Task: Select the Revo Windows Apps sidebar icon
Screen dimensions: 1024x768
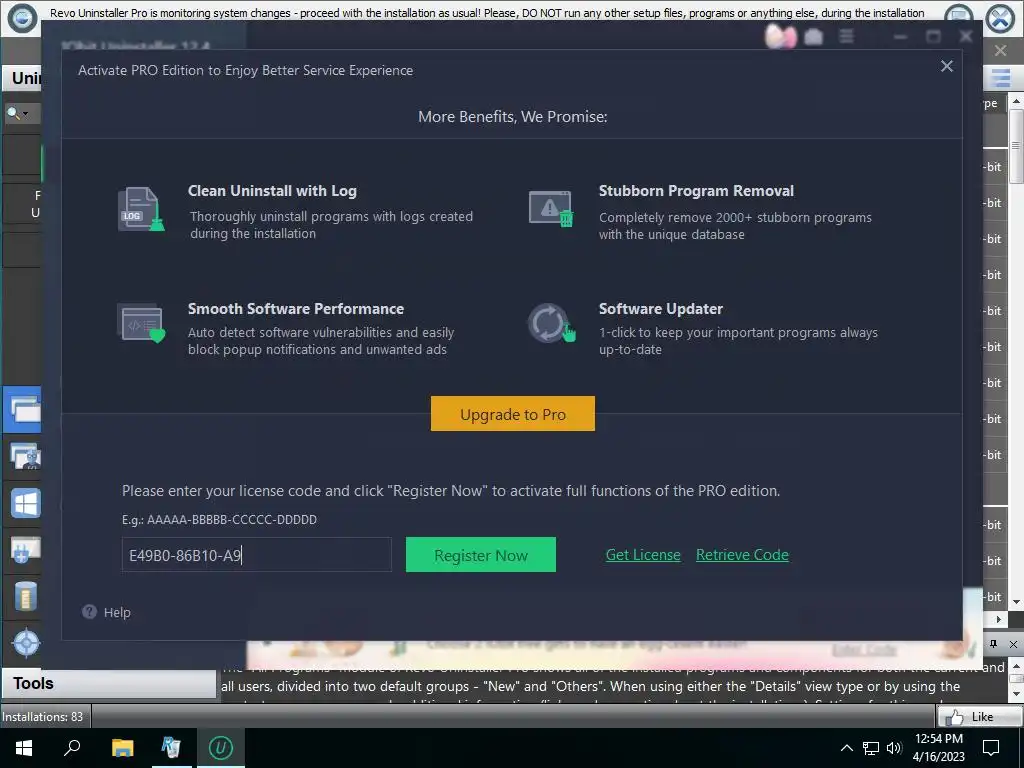Action: coord(25,503)
